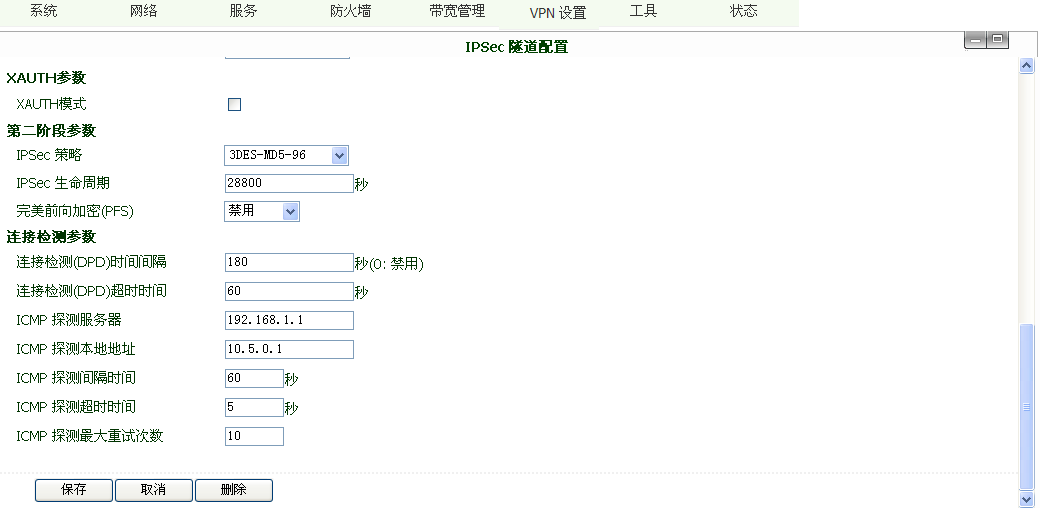The width and height of the screenshot is (1040, 508).
Task: Click the ICMP 探测本地地址 field
Action: [289, 349]
